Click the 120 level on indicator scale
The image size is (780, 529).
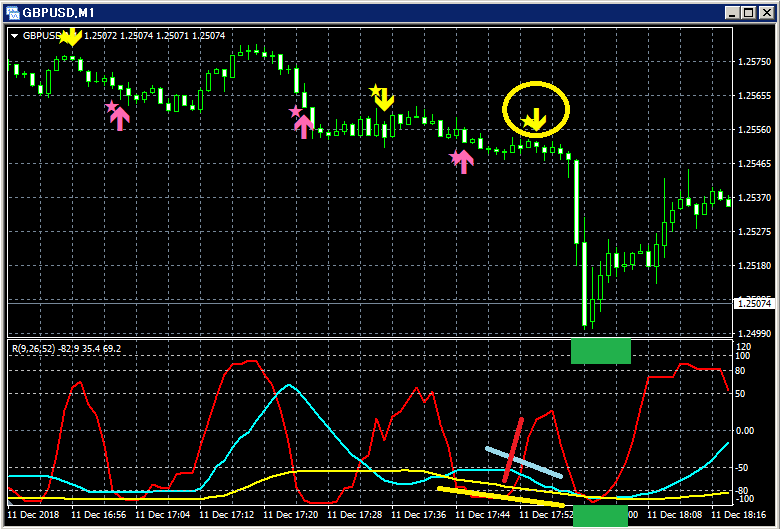(743, 347)
